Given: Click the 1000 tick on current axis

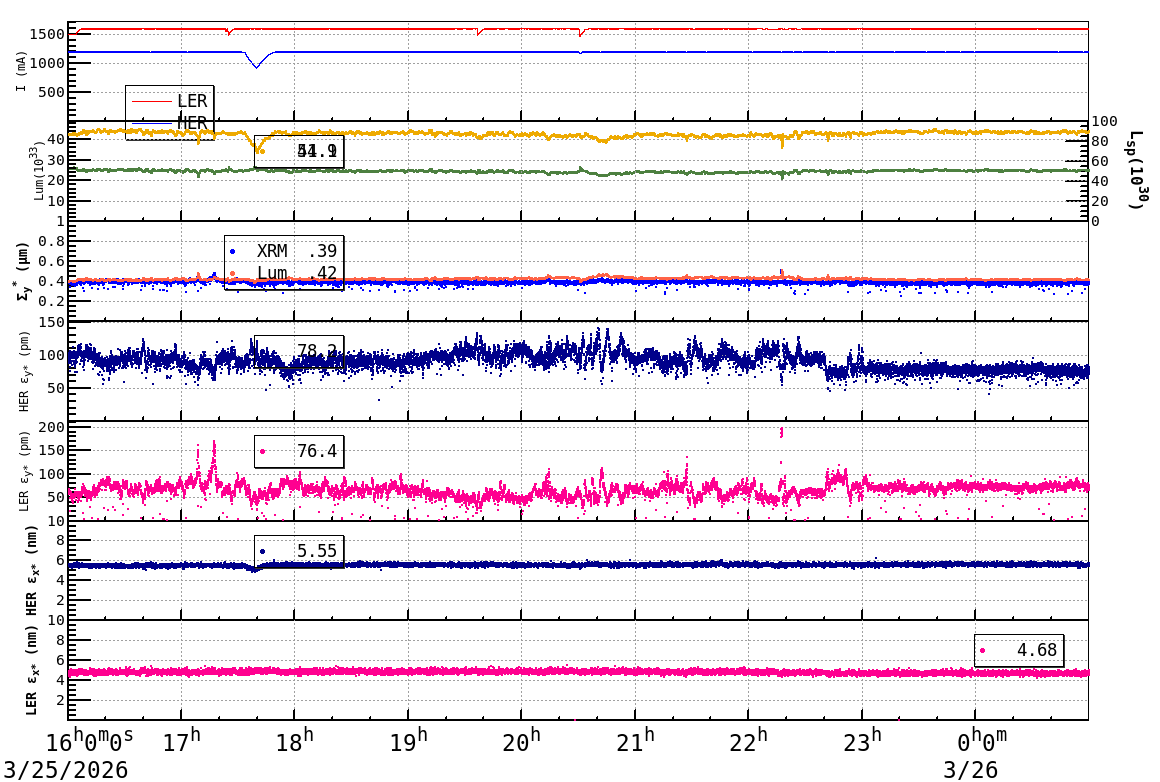Looking at the screenshot, I should [47, 63].
